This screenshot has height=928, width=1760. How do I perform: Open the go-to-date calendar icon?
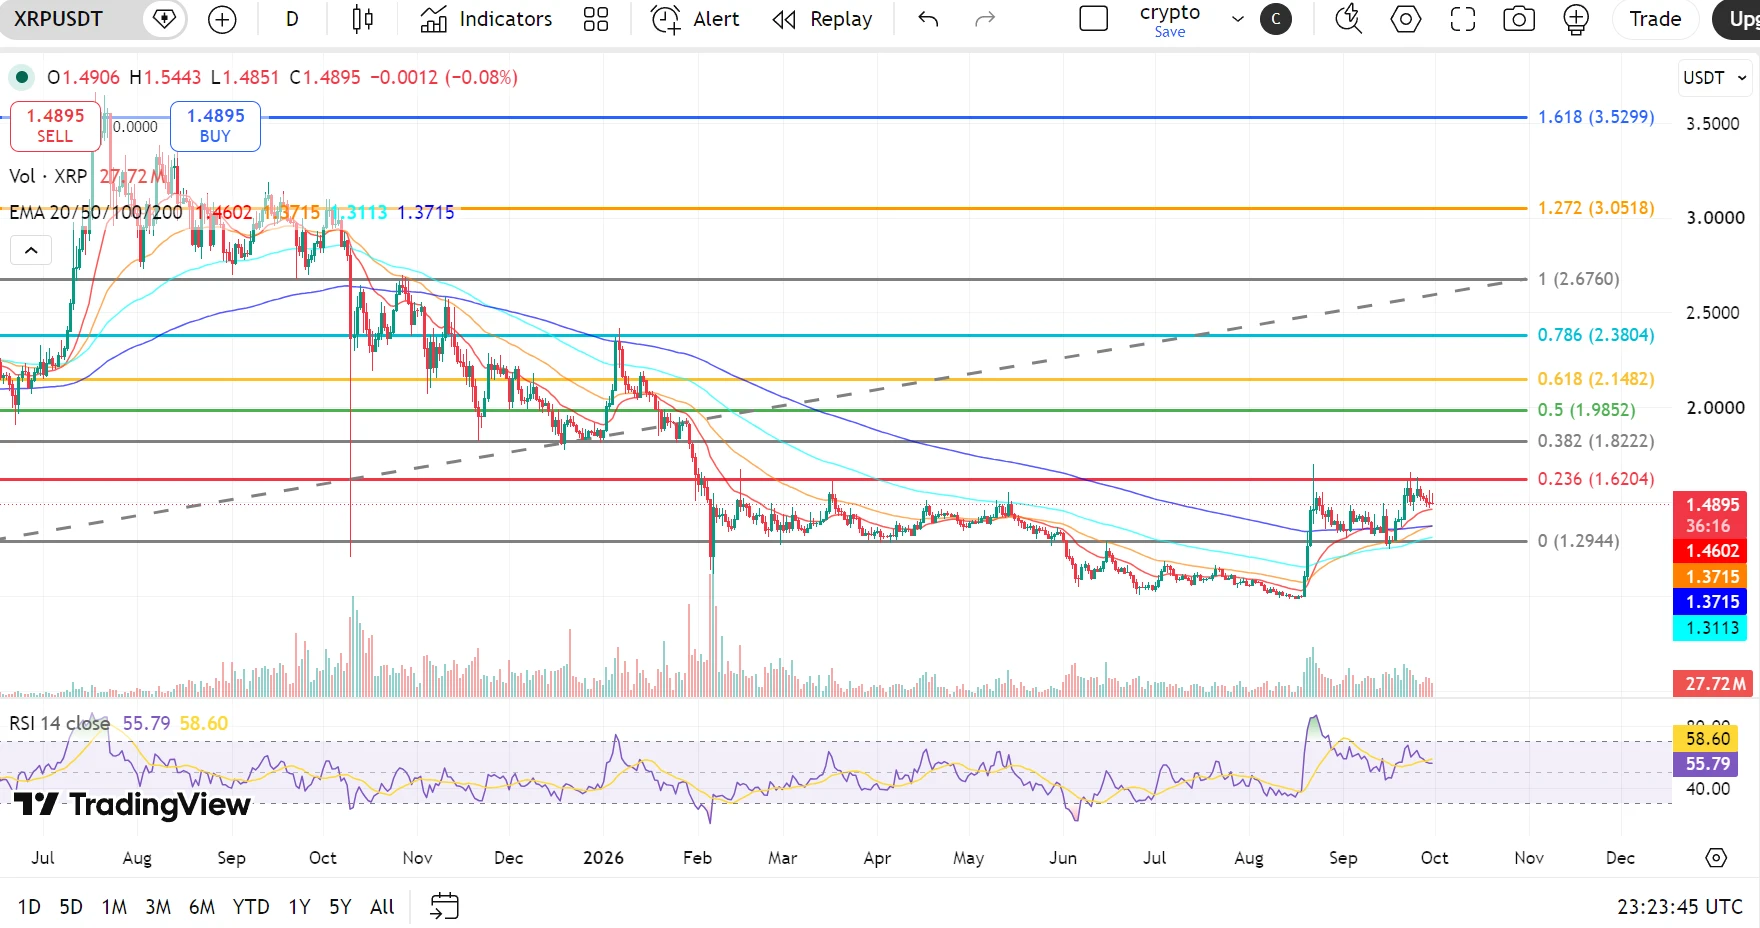point(444,907)
